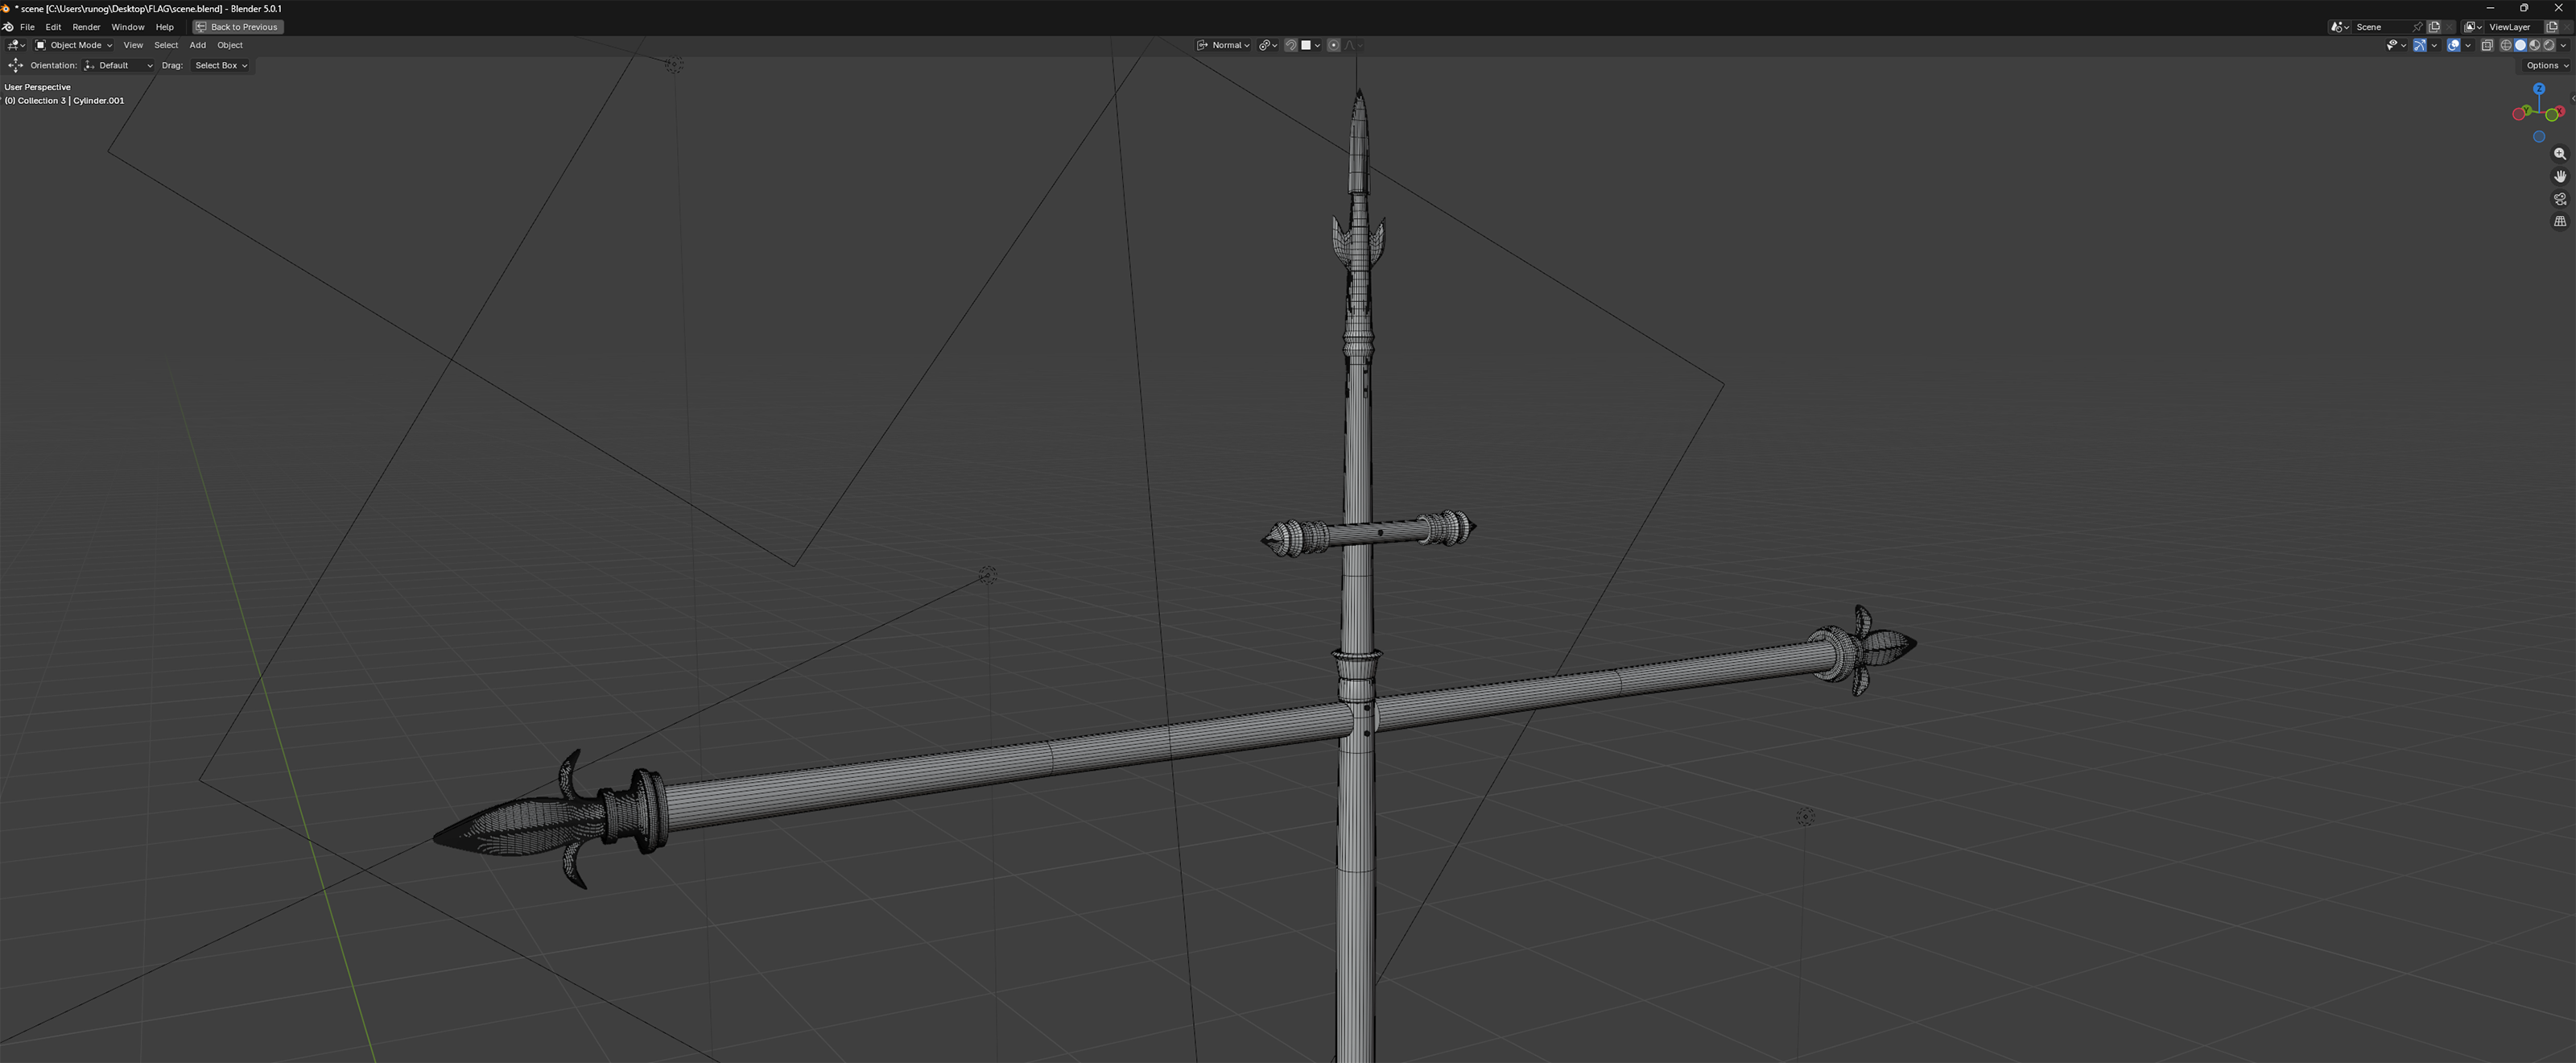Open the Render menu

click(86, 27)
